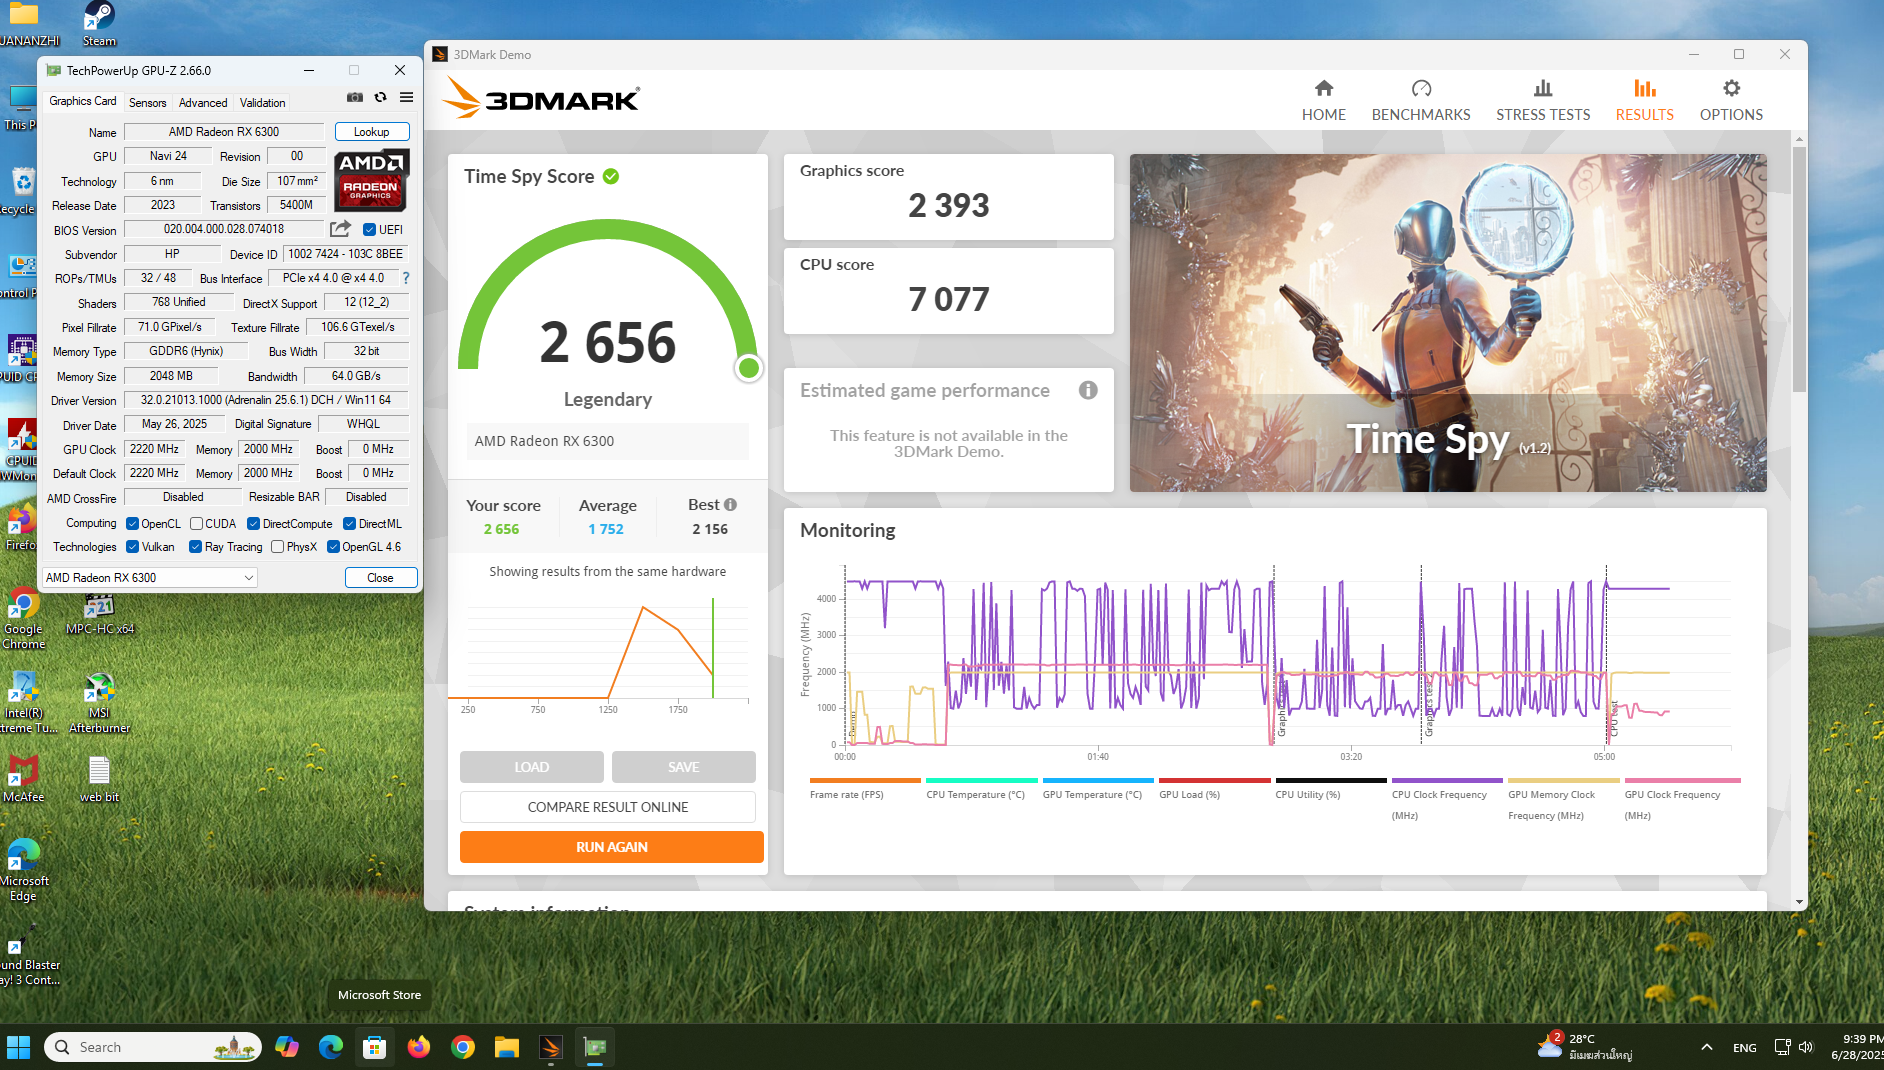Click the GPU-Z screenshot camera icon
The image size is (1884, 1070).
(354, 97)
